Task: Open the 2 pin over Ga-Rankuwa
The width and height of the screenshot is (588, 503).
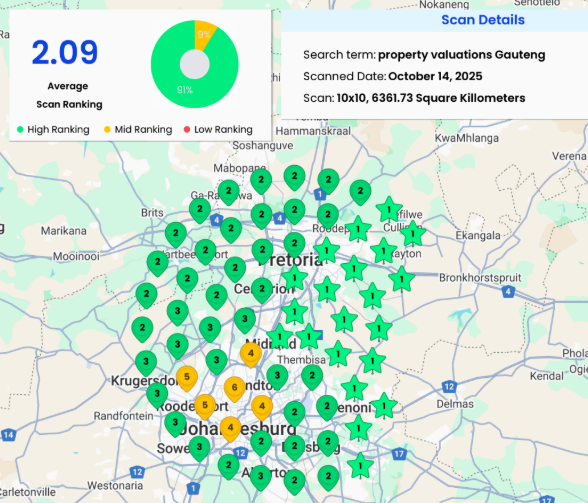Action: coord(228,192)
